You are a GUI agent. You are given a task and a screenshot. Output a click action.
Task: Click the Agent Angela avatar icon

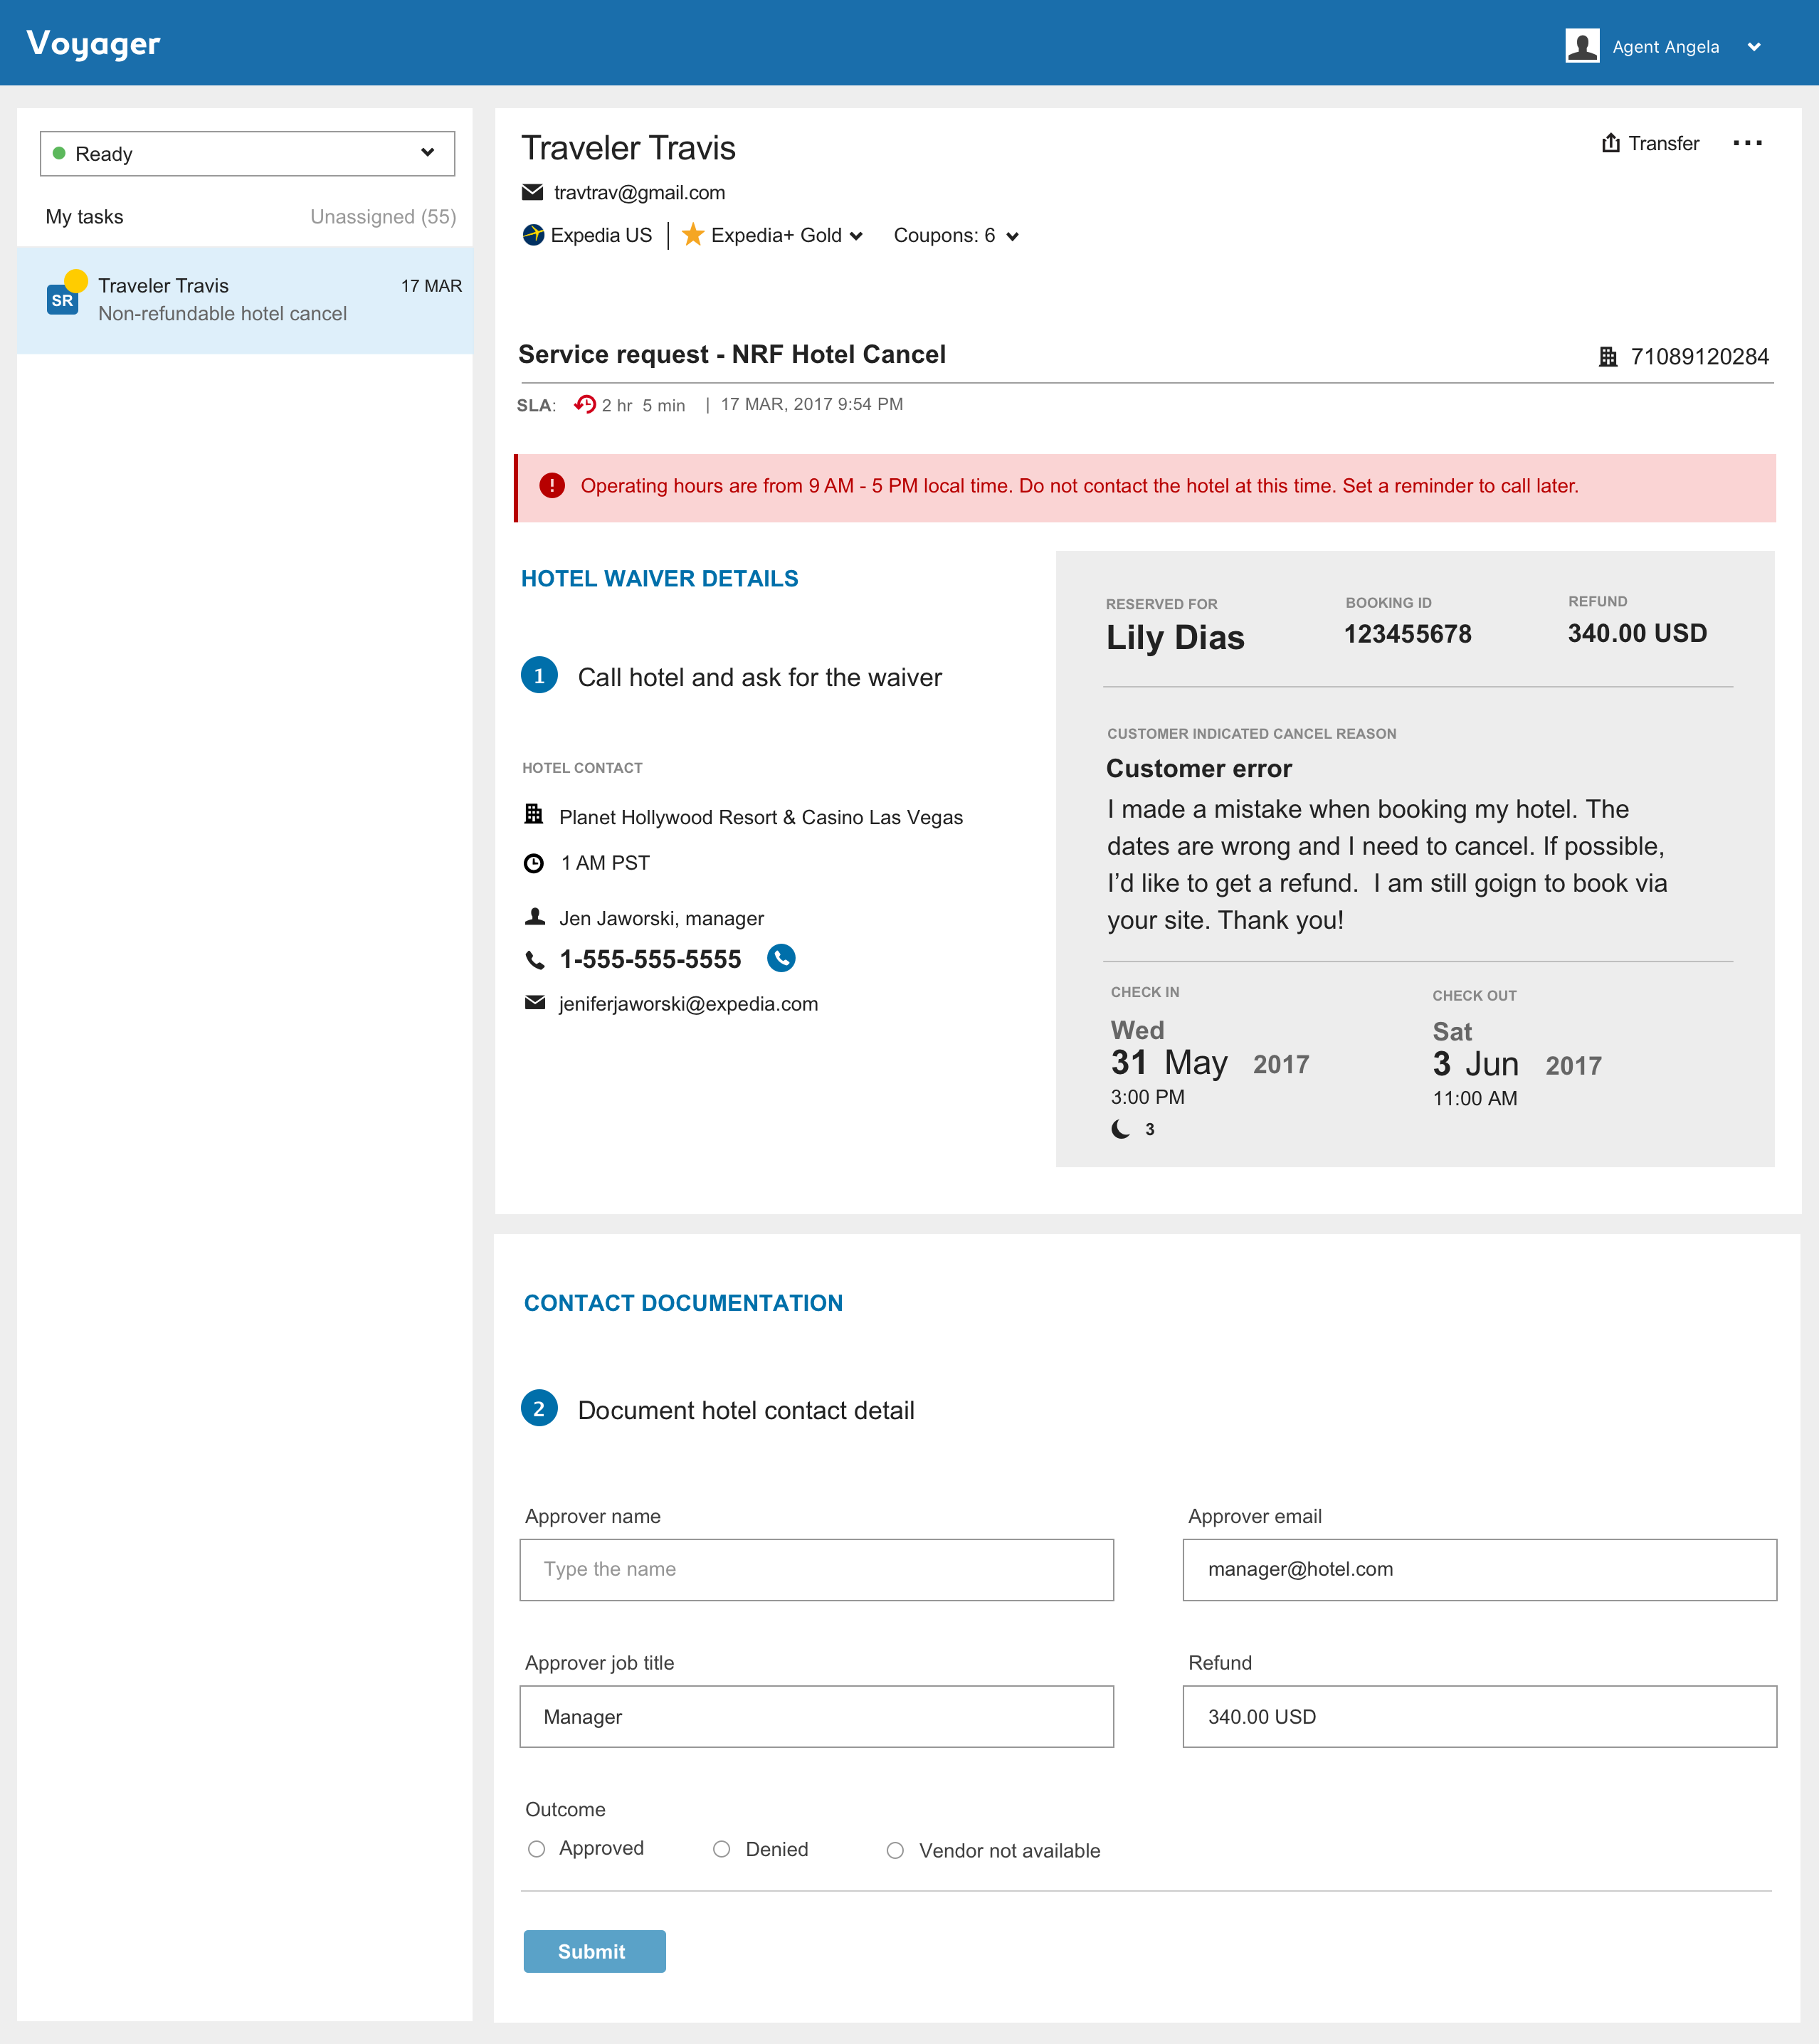[1582, 46]
